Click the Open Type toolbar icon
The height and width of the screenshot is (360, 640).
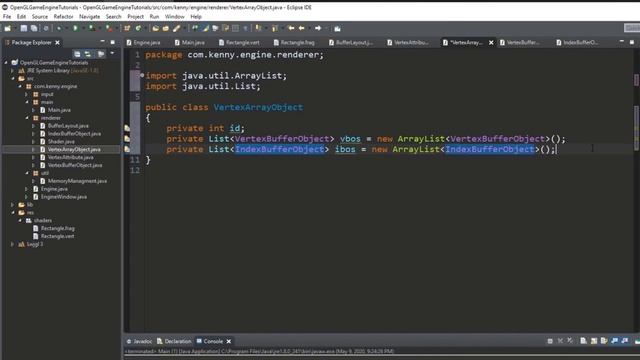pos(155,28)
